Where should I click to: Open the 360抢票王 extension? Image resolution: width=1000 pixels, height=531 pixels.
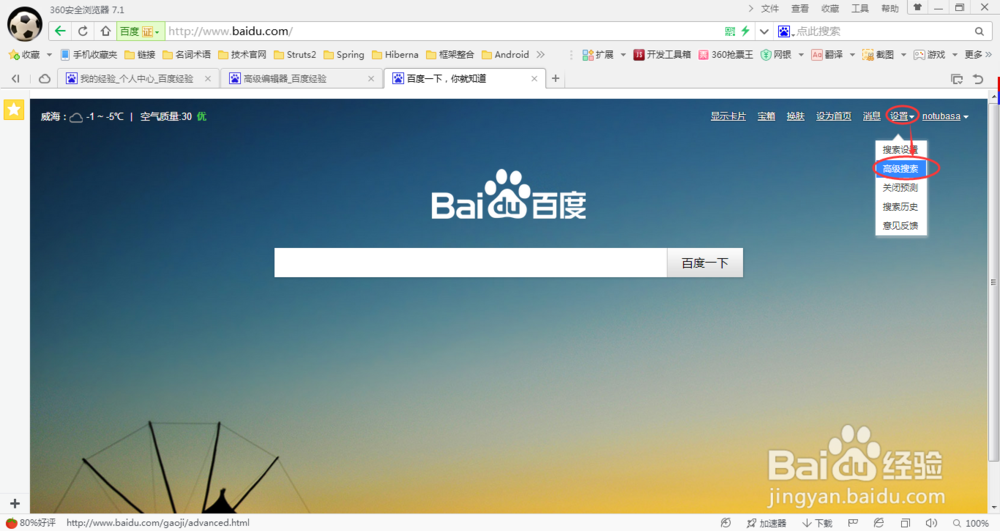726,55
